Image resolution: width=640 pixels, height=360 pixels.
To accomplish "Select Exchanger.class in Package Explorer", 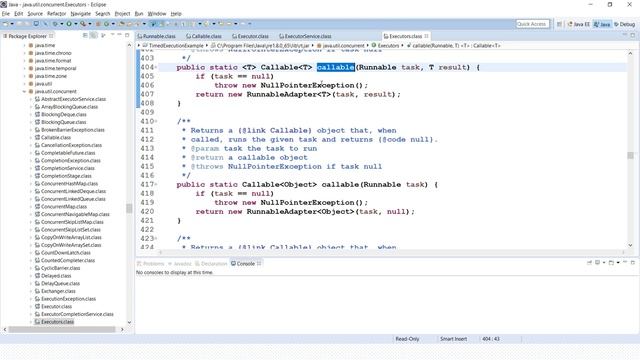I will tap(58, 291).
